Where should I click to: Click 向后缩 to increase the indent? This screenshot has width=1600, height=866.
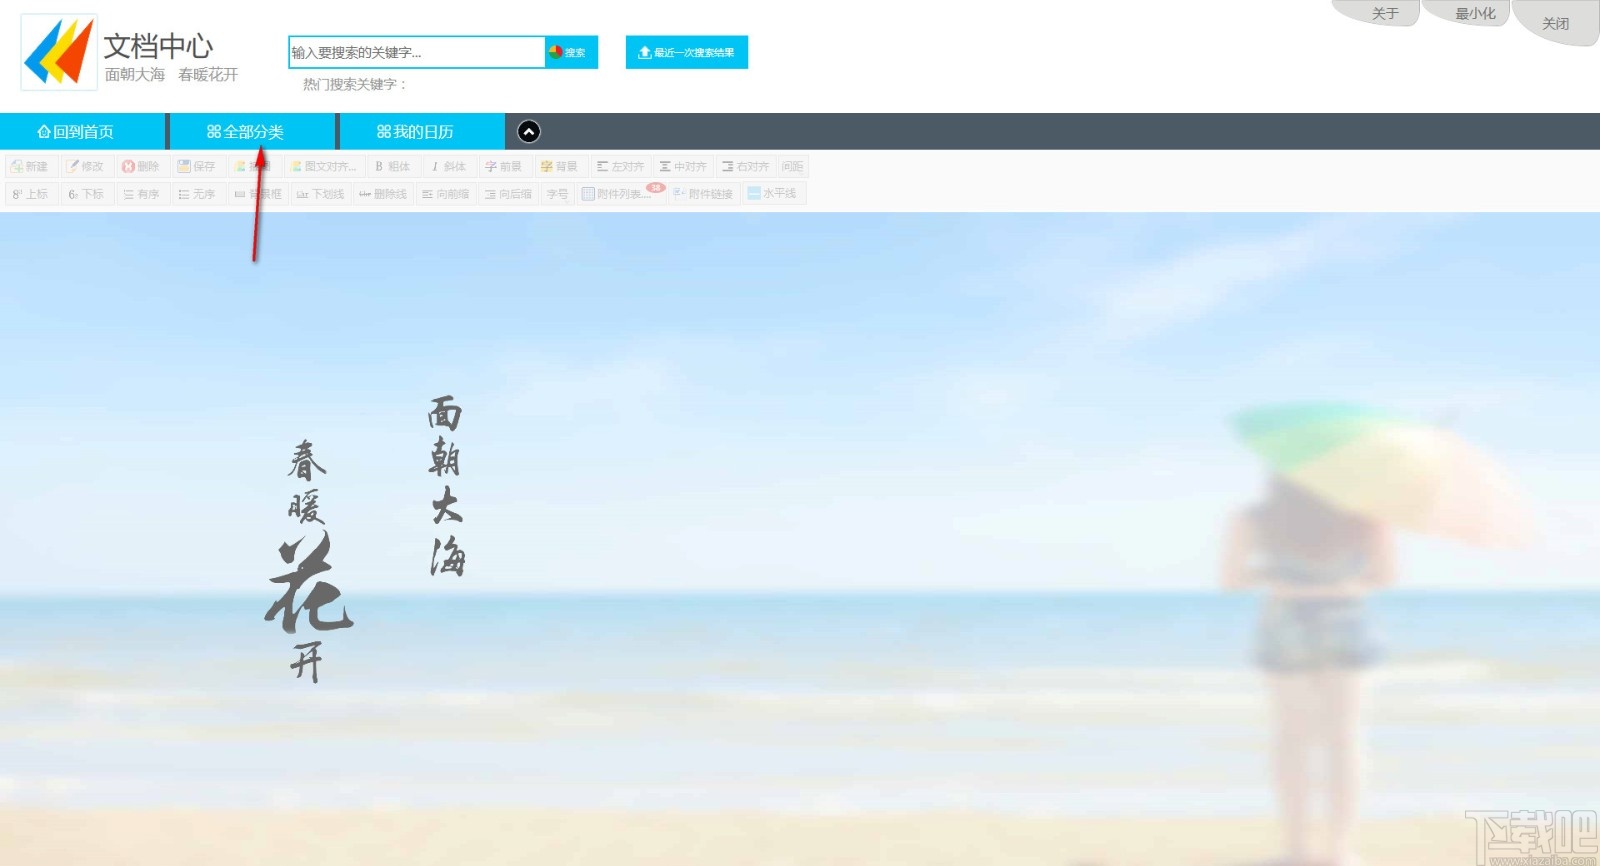pos(508,194)
